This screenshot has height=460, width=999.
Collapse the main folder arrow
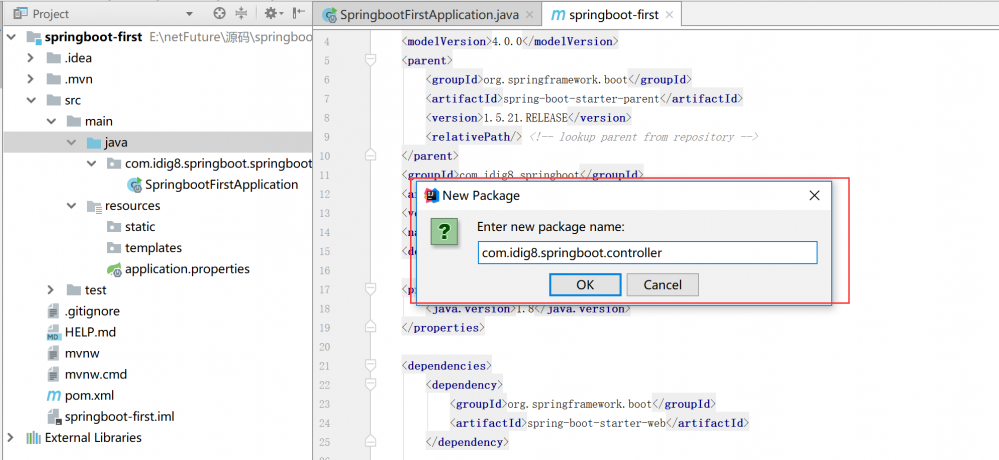pyautogui.click(x=51, y=121)
